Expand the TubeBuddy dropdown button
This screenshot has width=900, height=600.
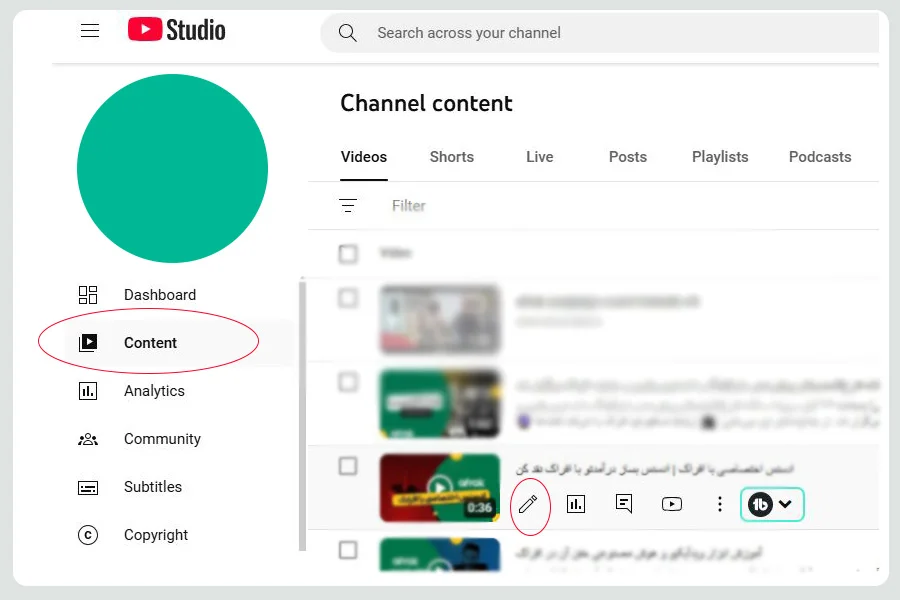[x=772, y=504]
